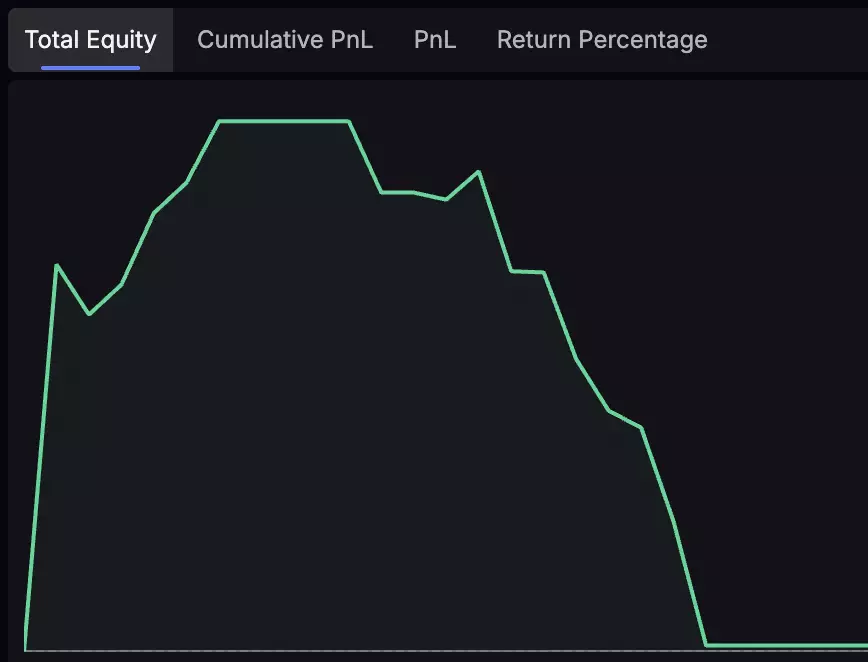Click the first sharp peak of the equity line

point(57,265)
